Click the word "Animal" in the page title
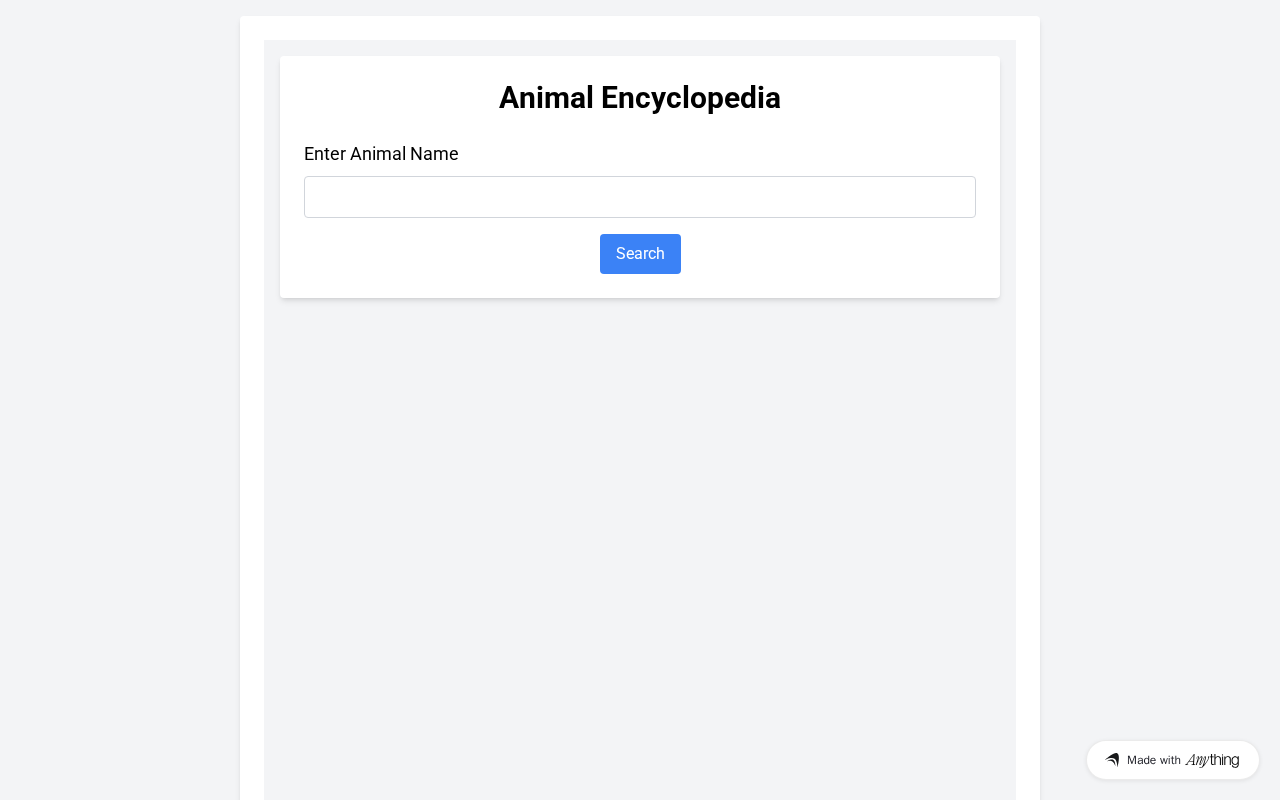Viewport: 1280px width, 800px height. coord(546,98)
